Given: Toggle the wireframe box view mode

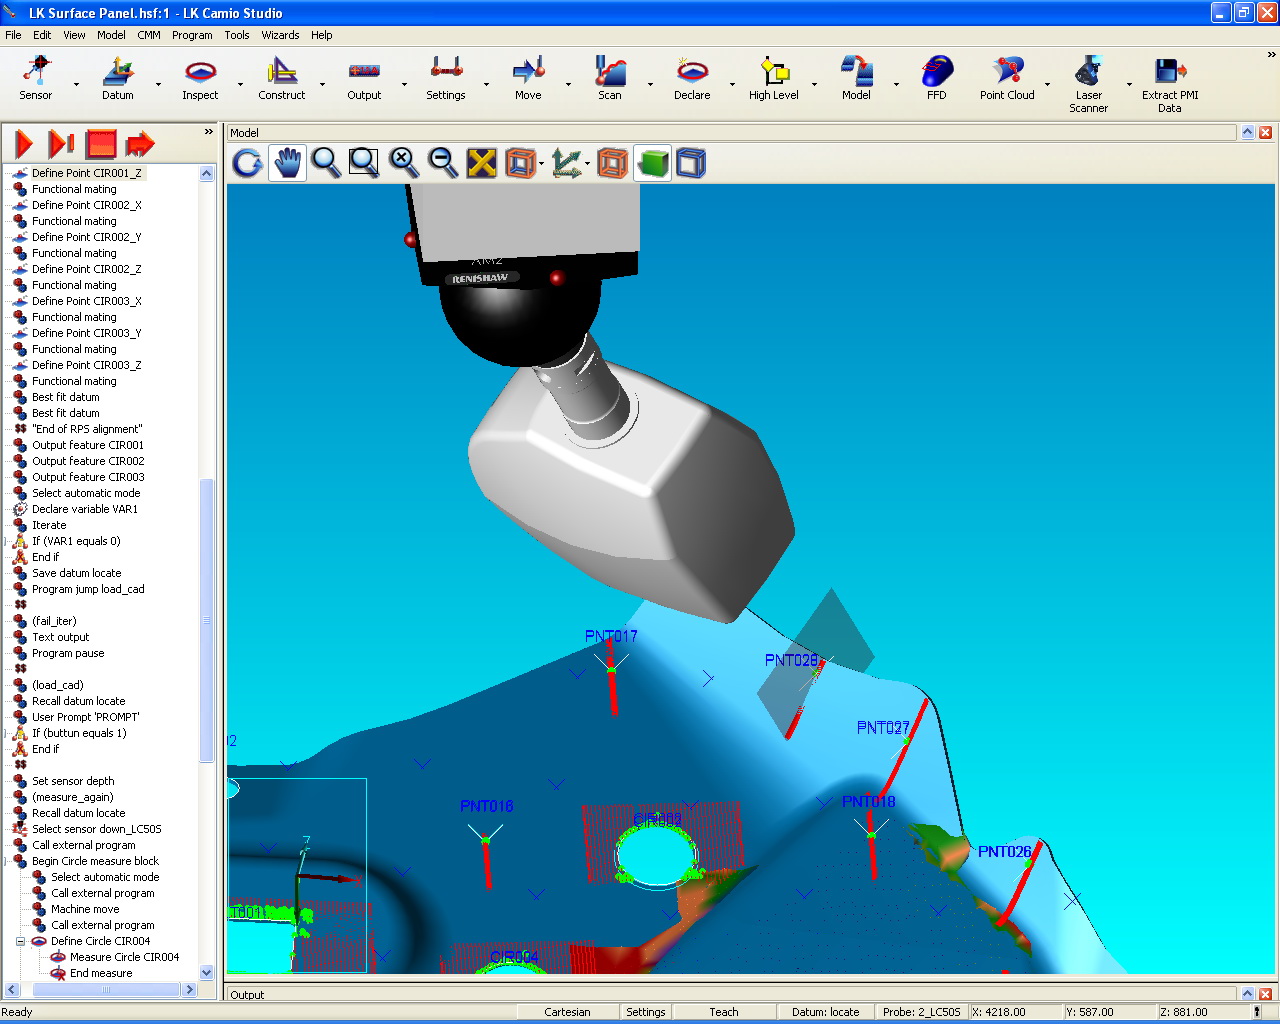Looking at the screenshot, I should pyautogui.click(x=691, y=162).
